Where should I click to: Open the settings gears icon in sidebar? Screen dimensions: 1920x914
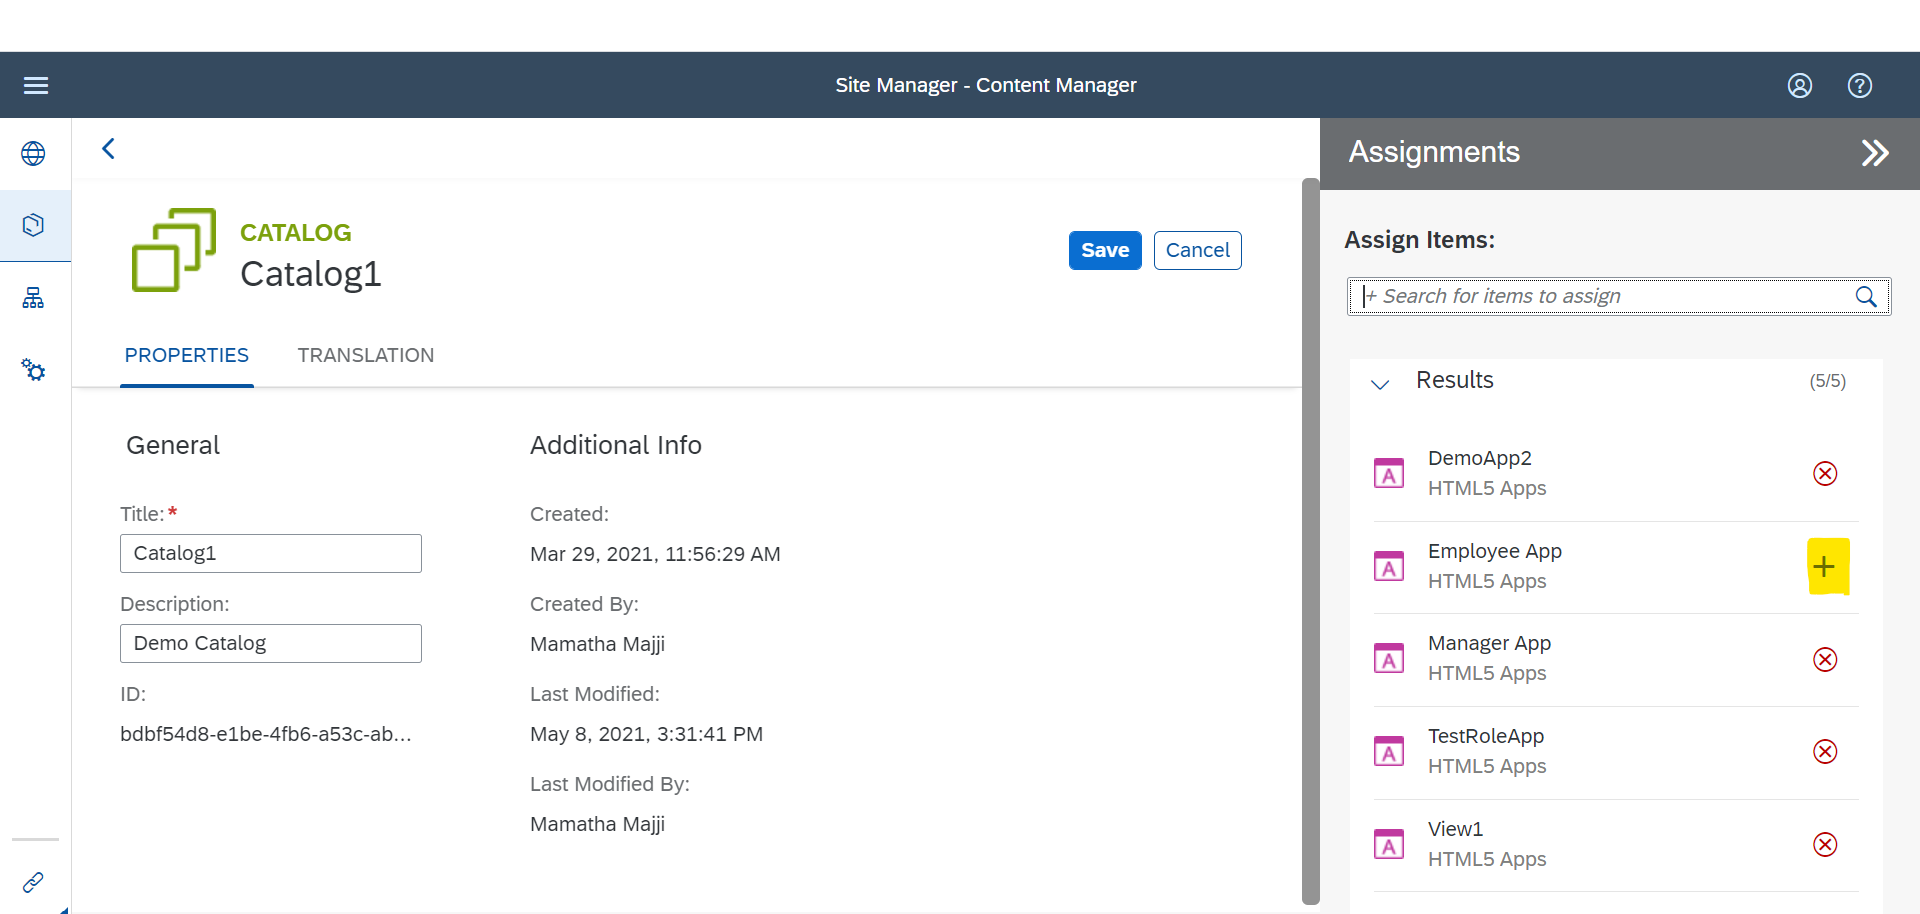tap(33, 370)
